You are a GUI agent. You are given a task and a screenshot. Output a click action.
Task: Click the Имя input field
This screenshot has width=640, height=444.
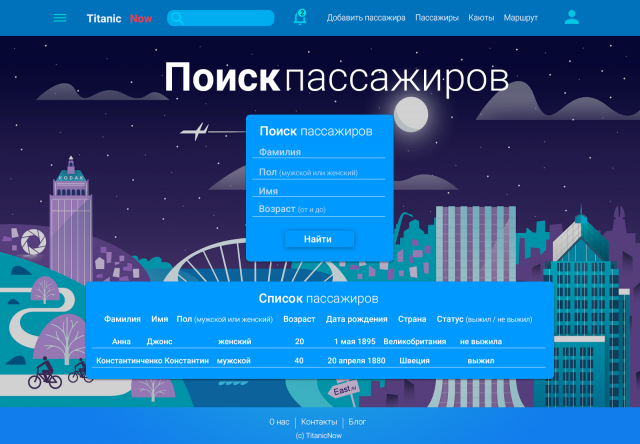coord(319,191)
